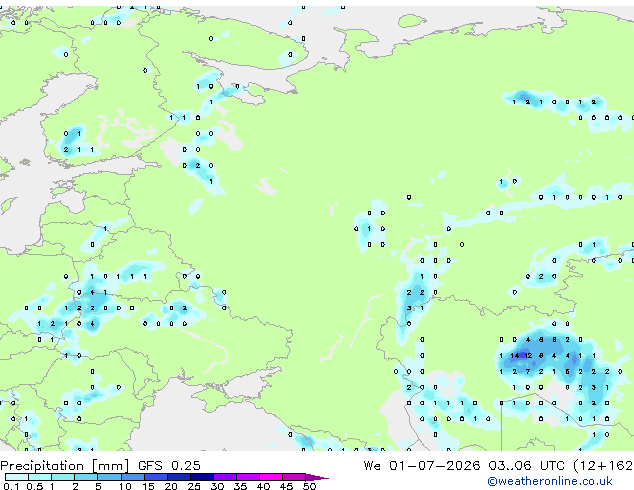The height and width of the screenshot is (490, 634).
Task: Click the 5–10 mm legend color box
Action: [x=109, y=477]
